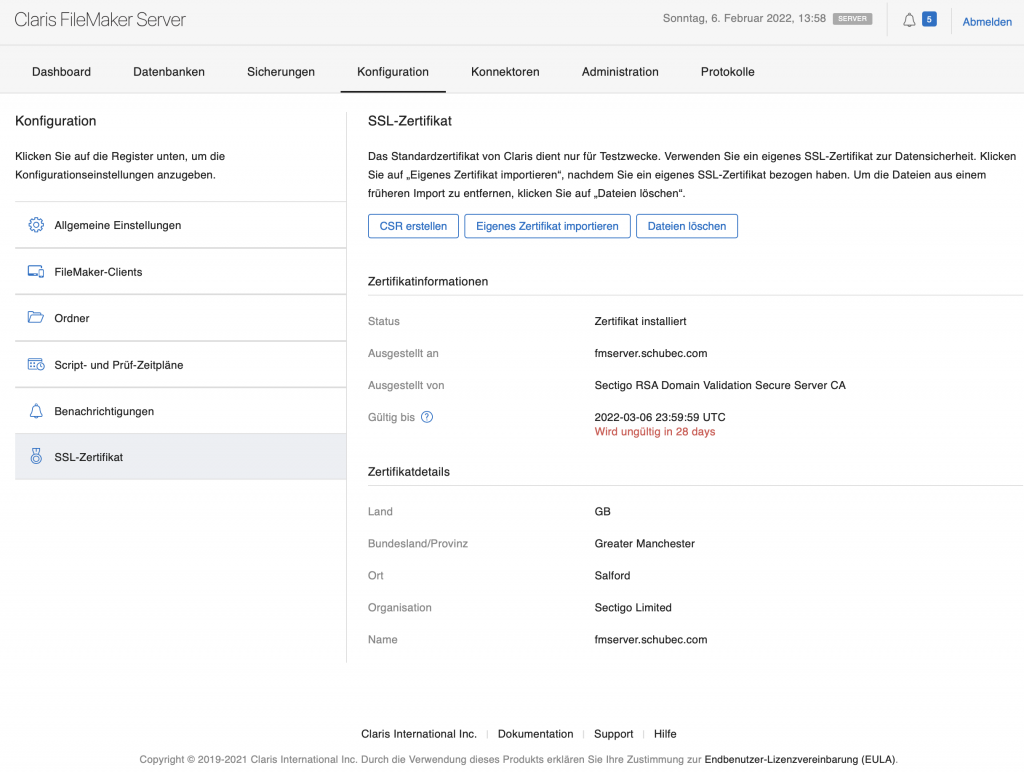Click the Ausgestellt von label
The image size is (1024, 773).
406,385
